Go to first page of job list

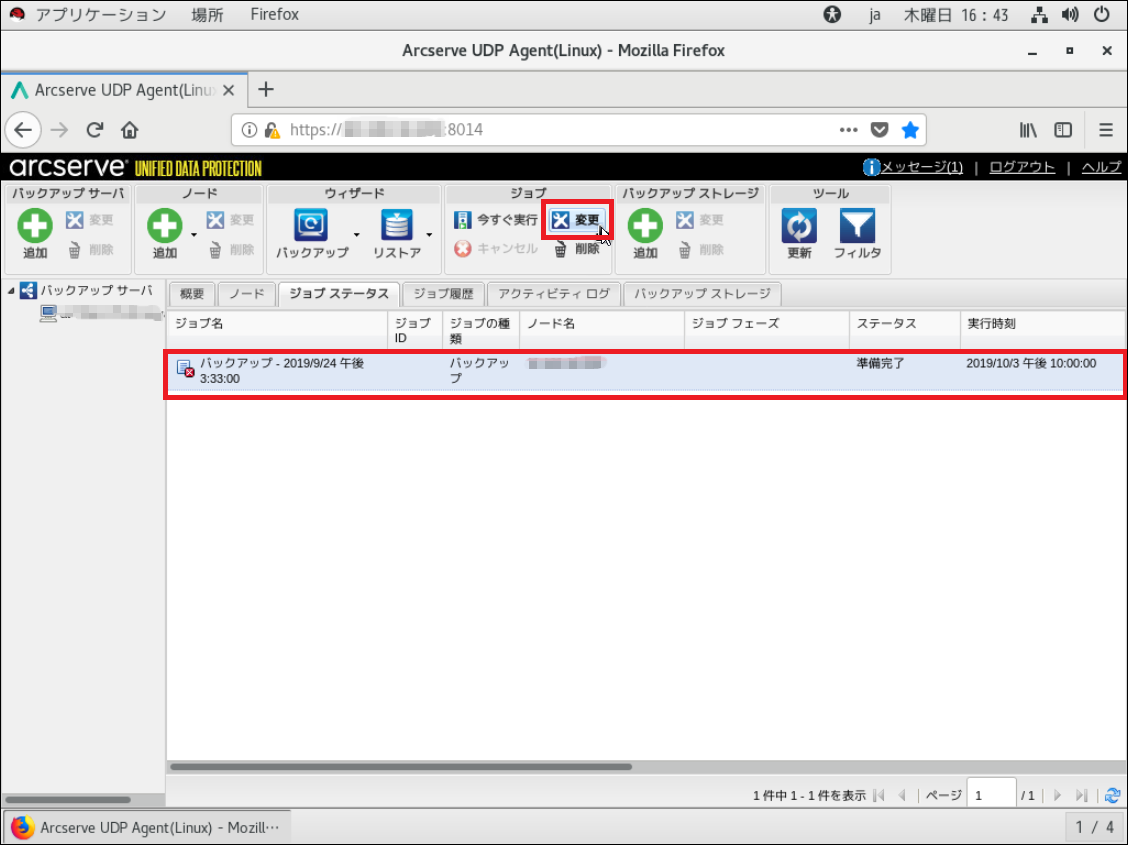[878, 795]
